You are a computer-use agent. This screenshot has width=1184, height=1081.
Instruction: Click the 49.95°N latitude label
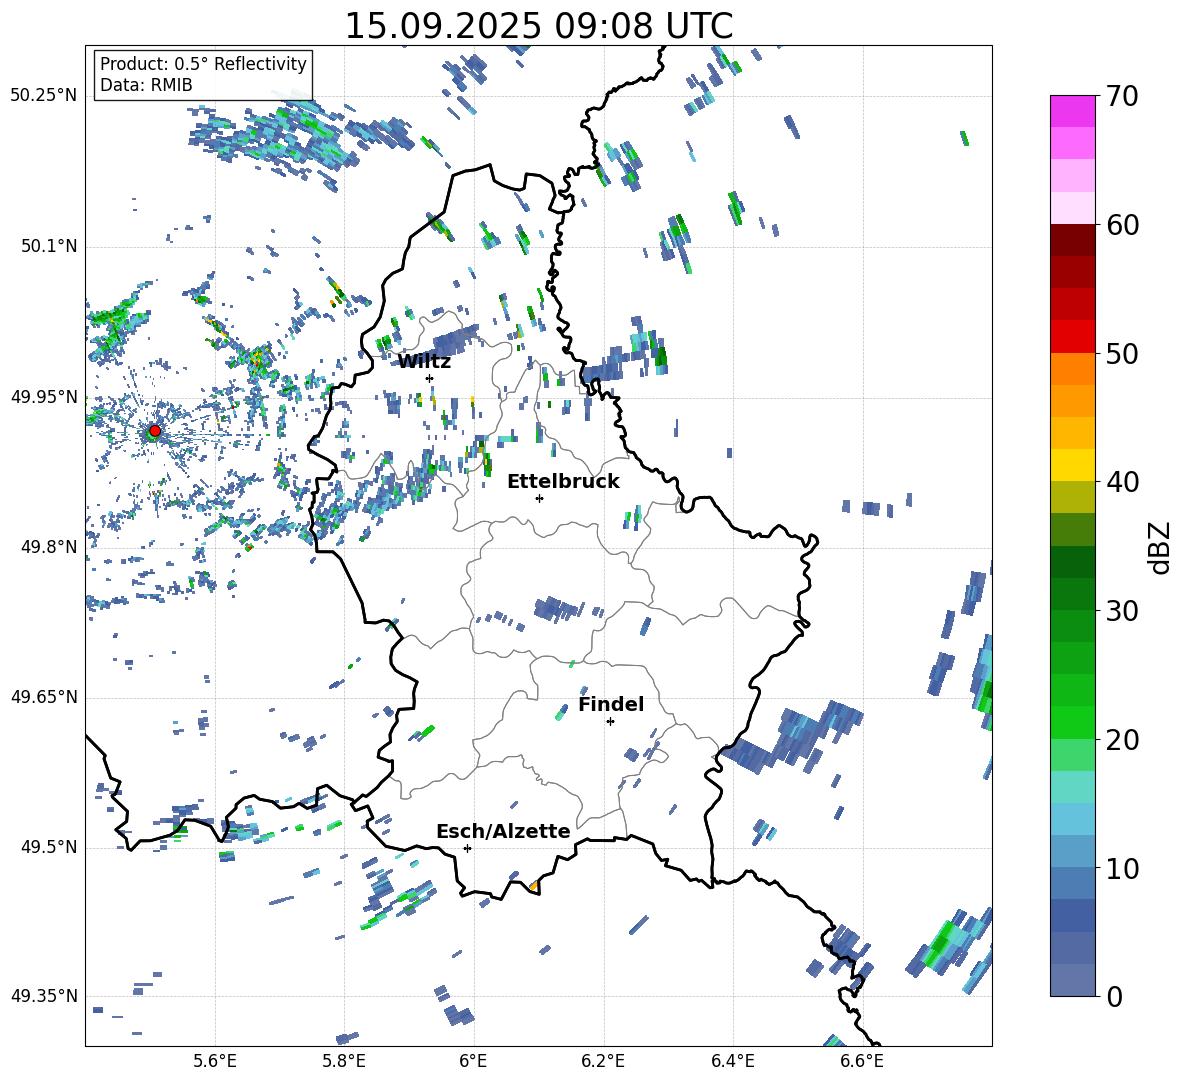coord(44,397)
